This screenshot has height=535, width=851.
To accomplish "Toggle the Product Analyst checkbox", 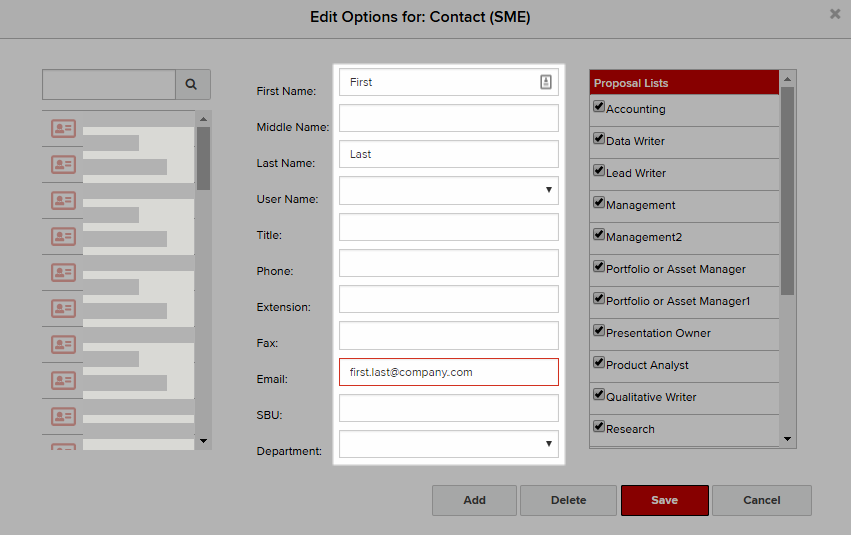I will pos(599,362).
